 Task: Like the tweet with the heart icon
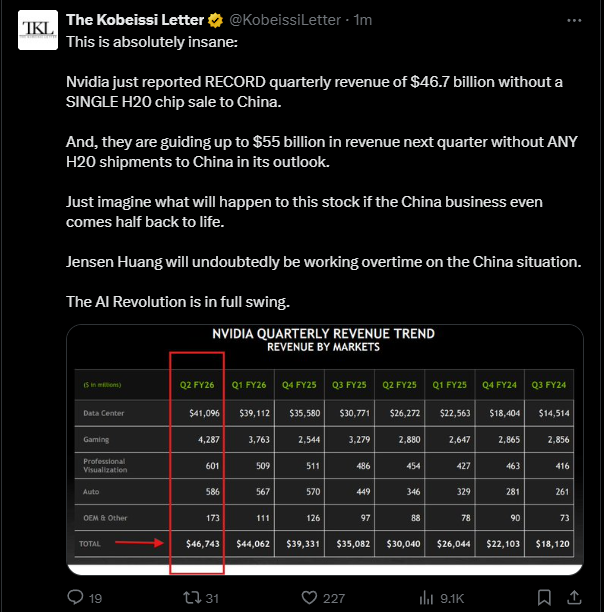point(306,598)
